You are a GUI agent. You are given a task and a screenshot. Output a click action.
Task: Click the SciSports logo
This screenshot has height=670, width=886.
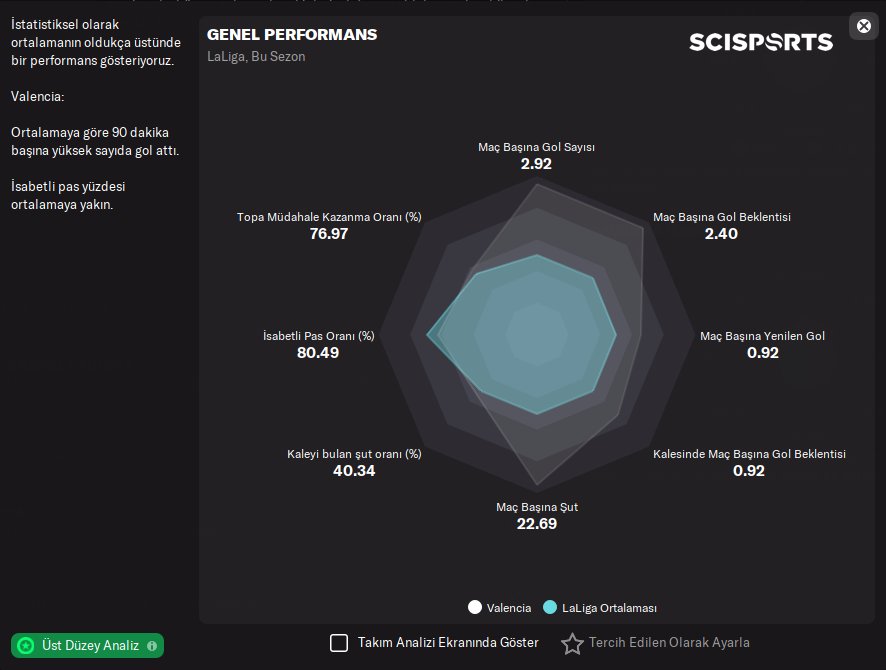point(760,42)
